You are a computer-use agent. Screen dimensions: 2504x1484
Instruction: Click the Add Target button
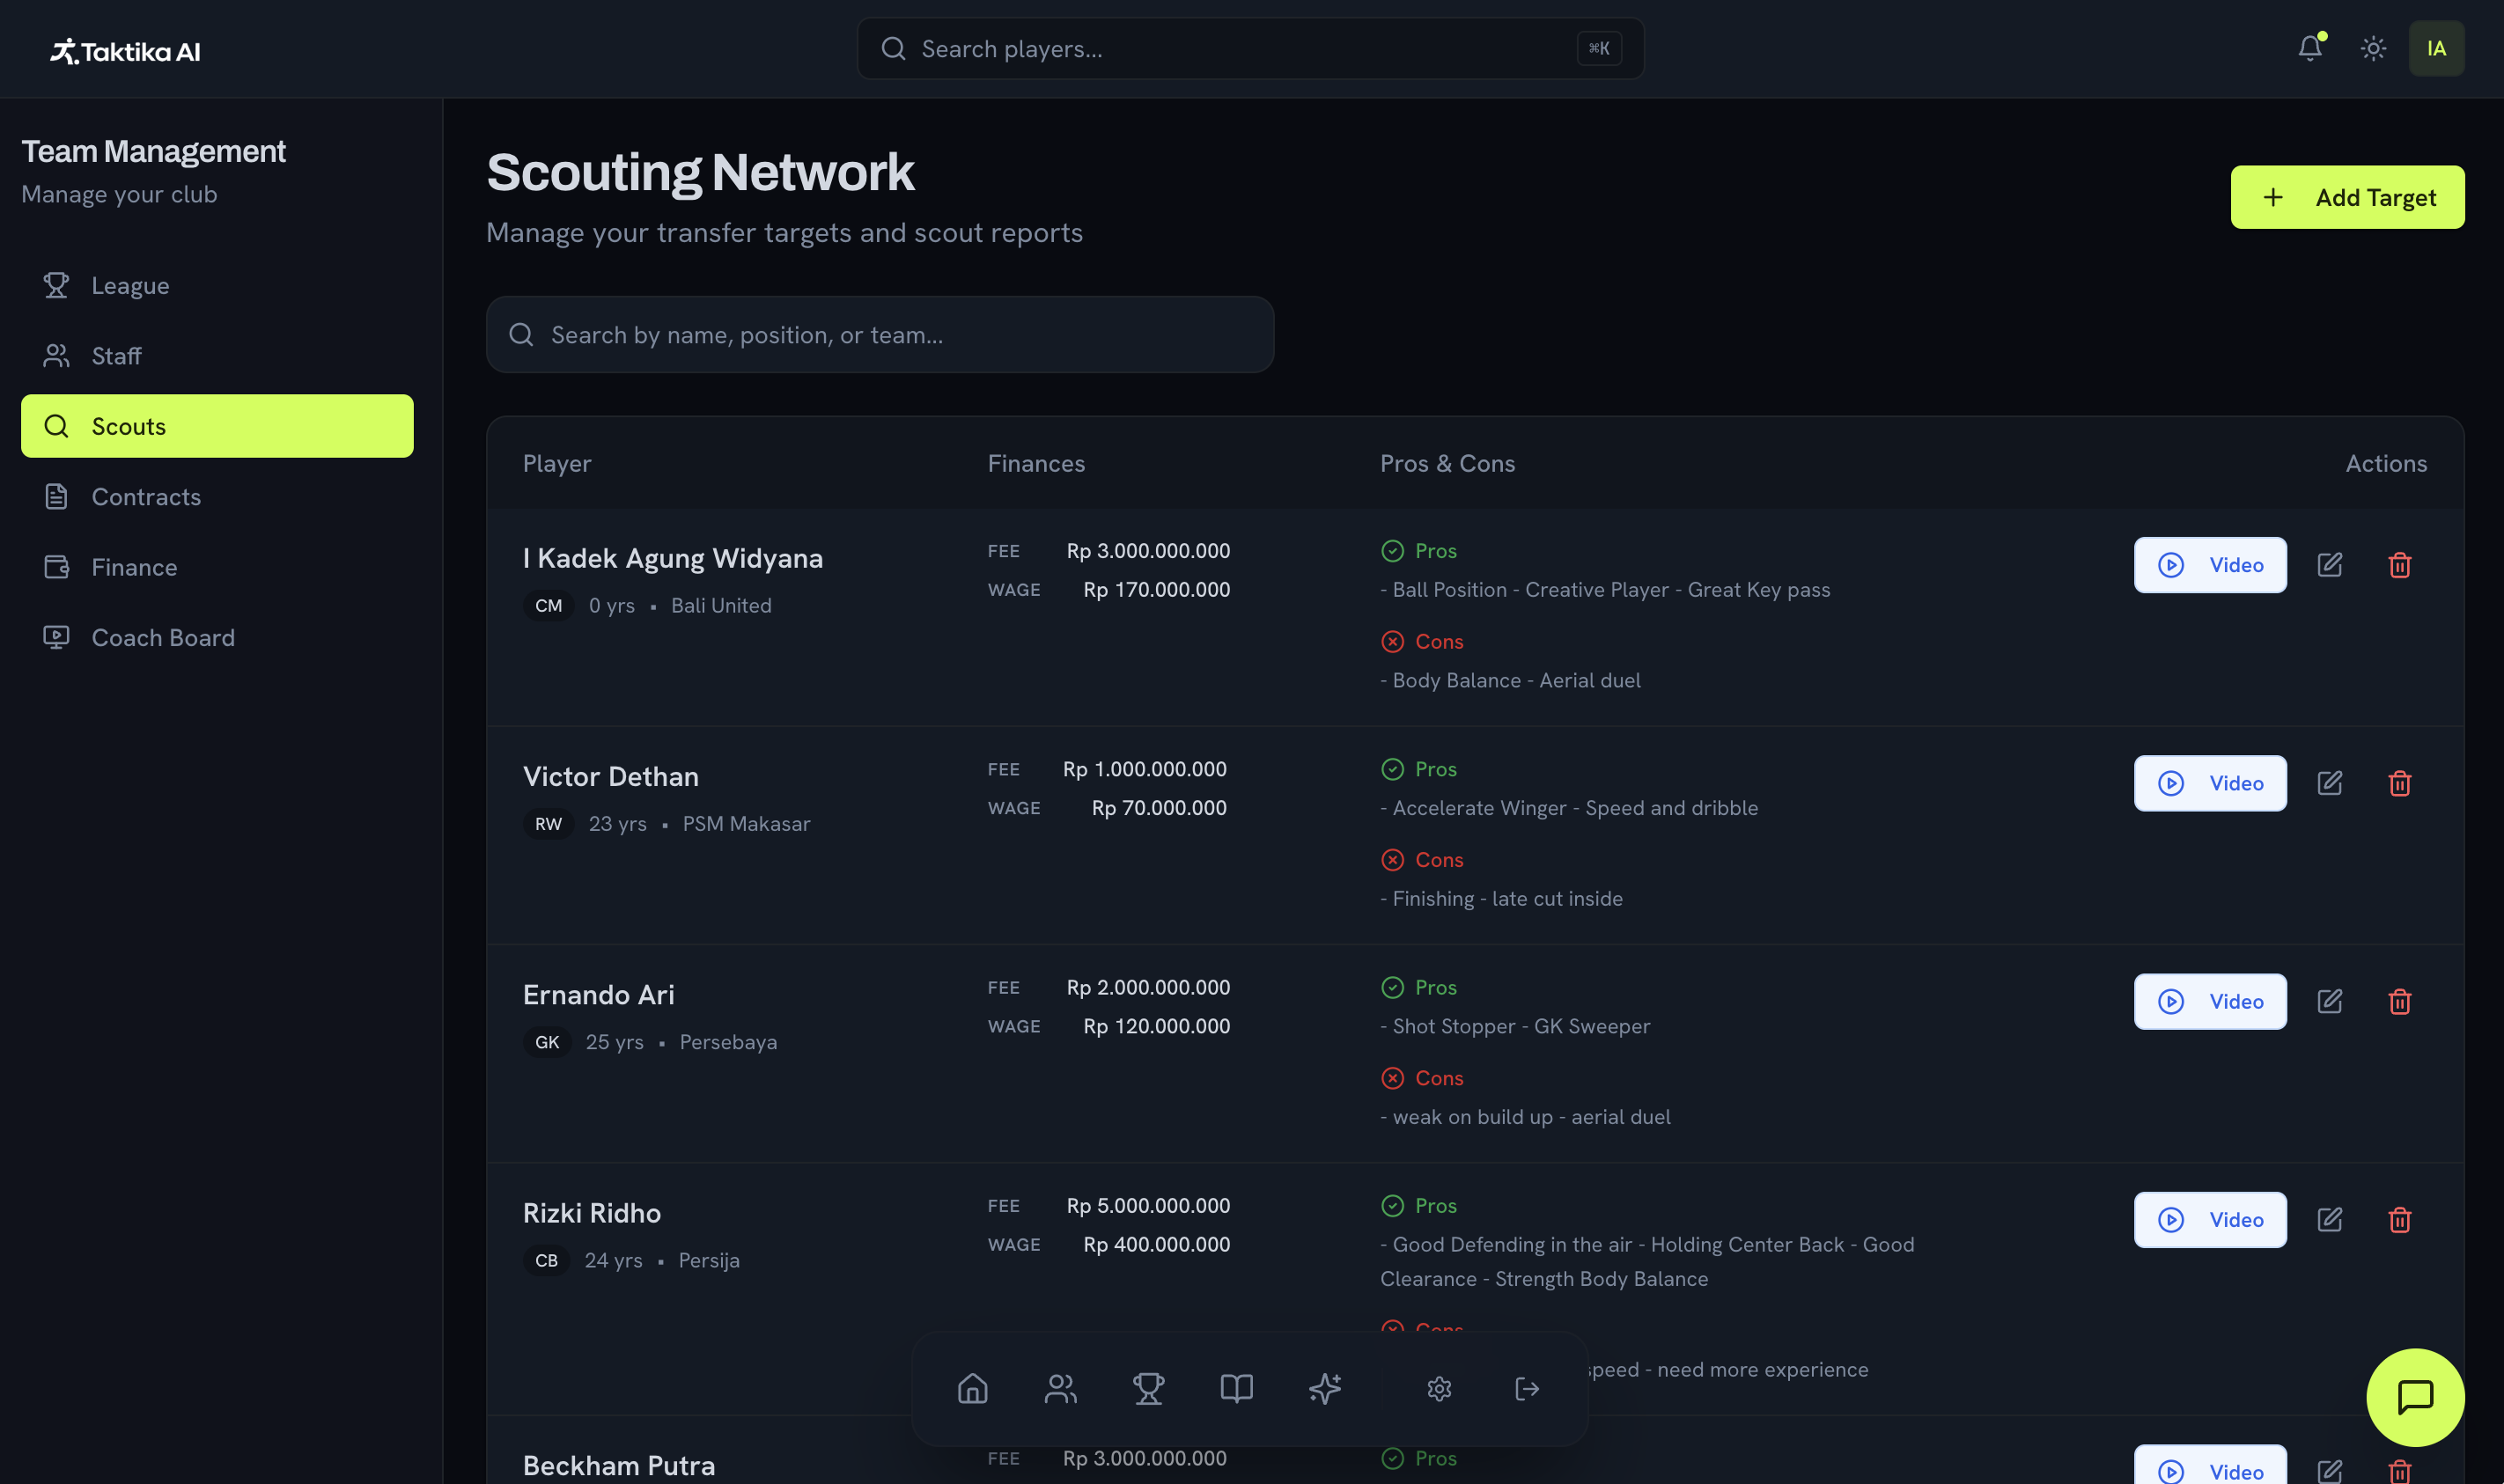coord(2347,197)
